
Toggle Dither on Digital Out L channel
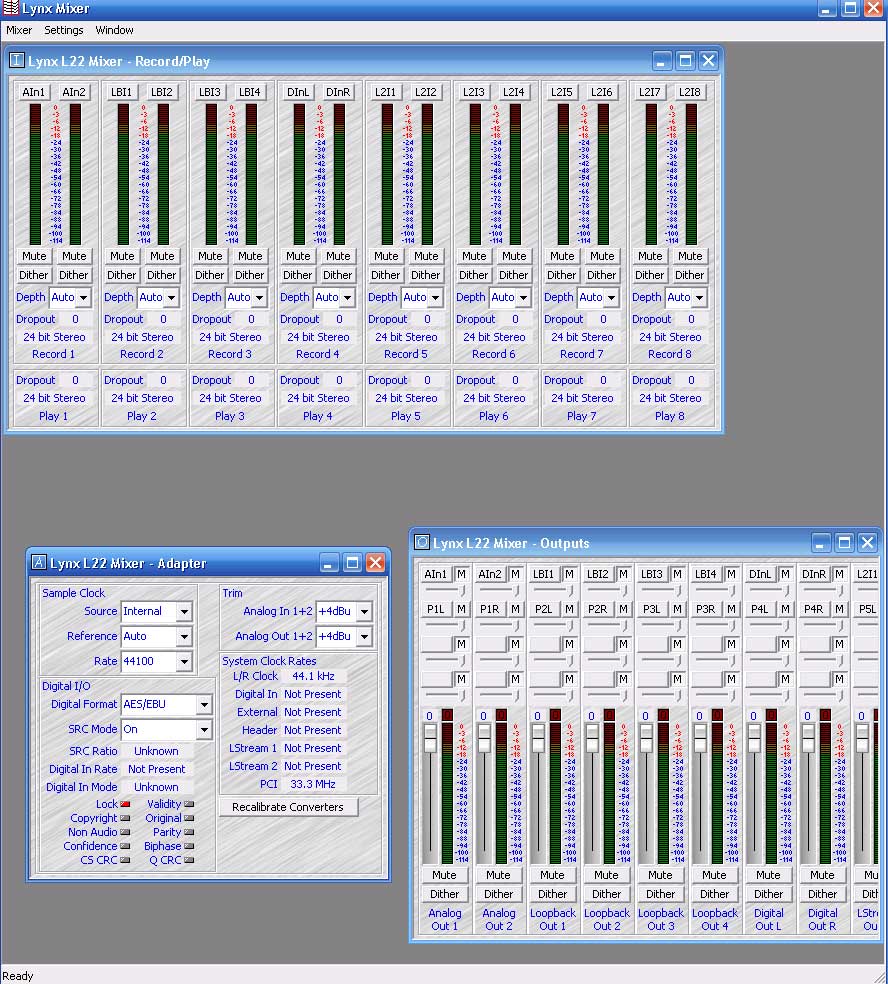pyautogui.click(x=768, y=894)
